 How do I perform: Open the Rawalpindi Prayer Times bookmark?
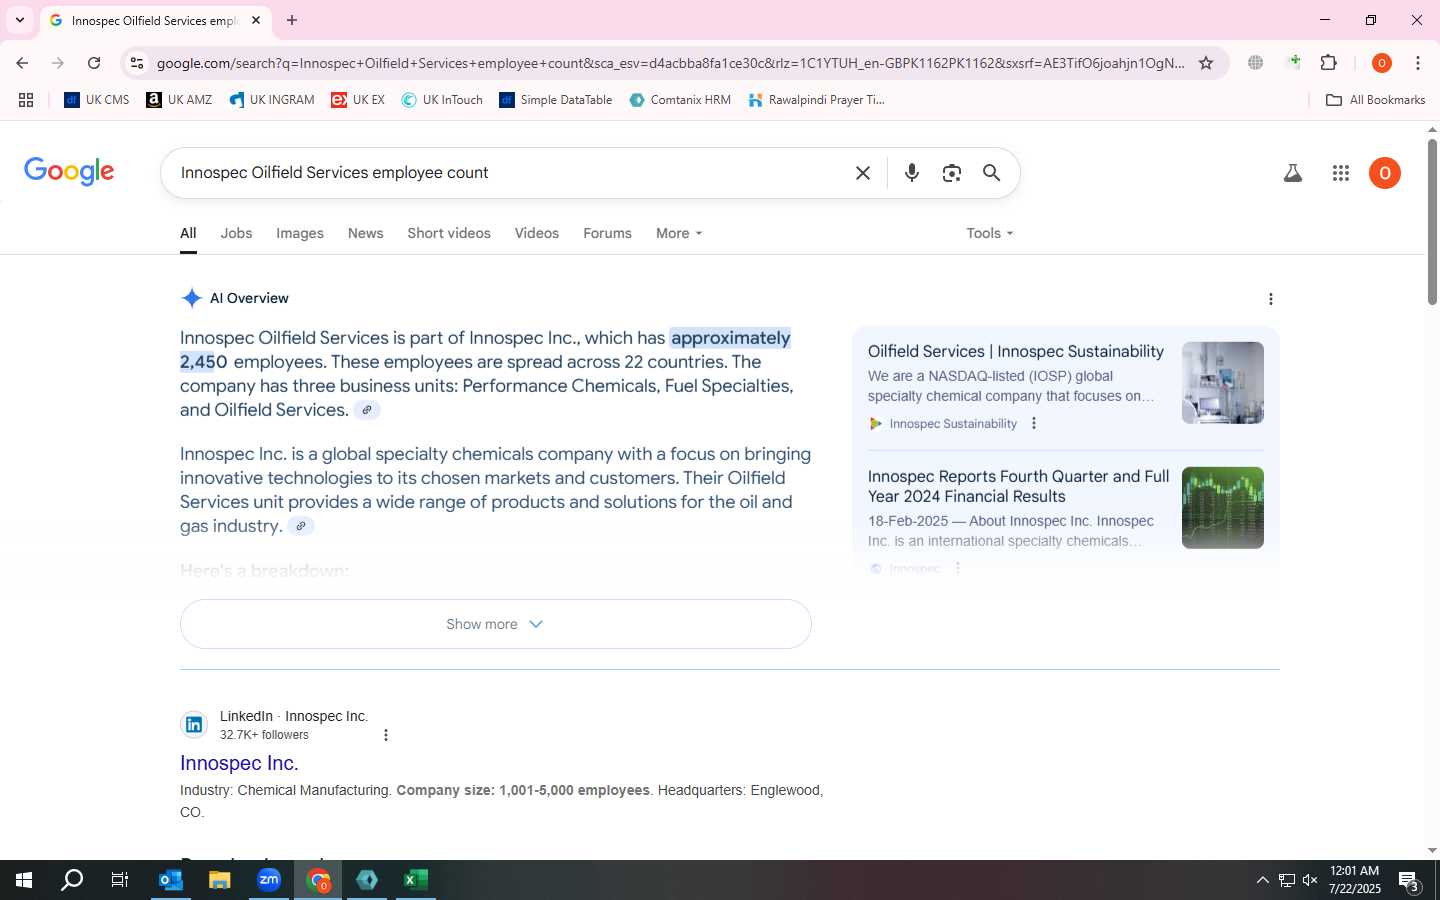tap(816, 100)
